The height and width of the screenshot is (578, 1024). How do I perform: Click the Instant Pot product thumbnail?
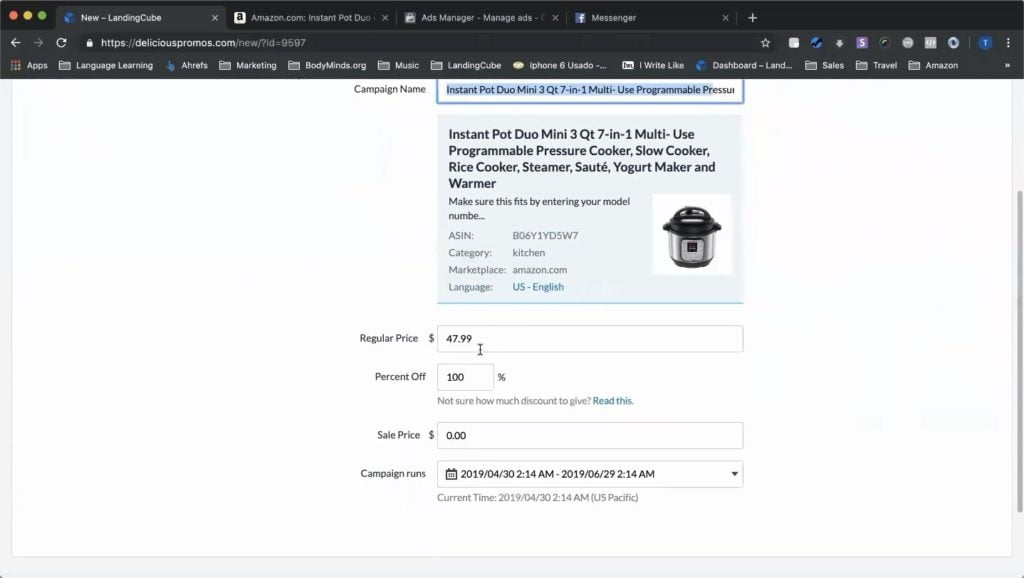pos(692,235)
